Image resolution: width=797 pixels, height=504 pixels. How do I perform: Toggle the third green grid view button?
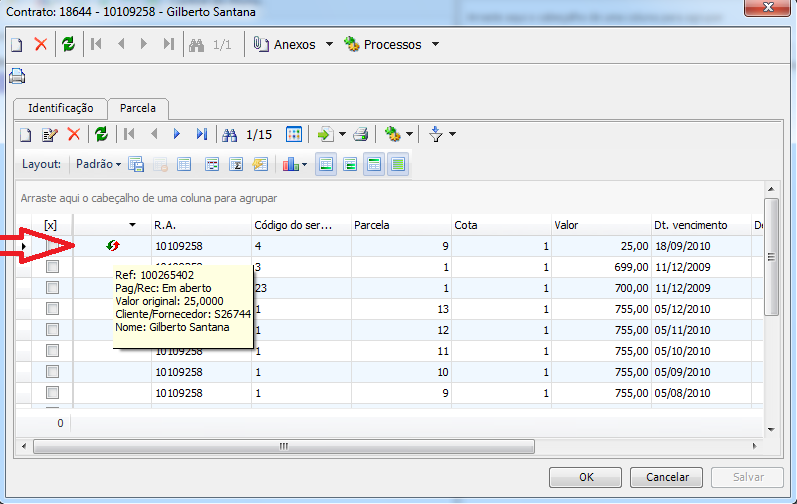(374, 164)
